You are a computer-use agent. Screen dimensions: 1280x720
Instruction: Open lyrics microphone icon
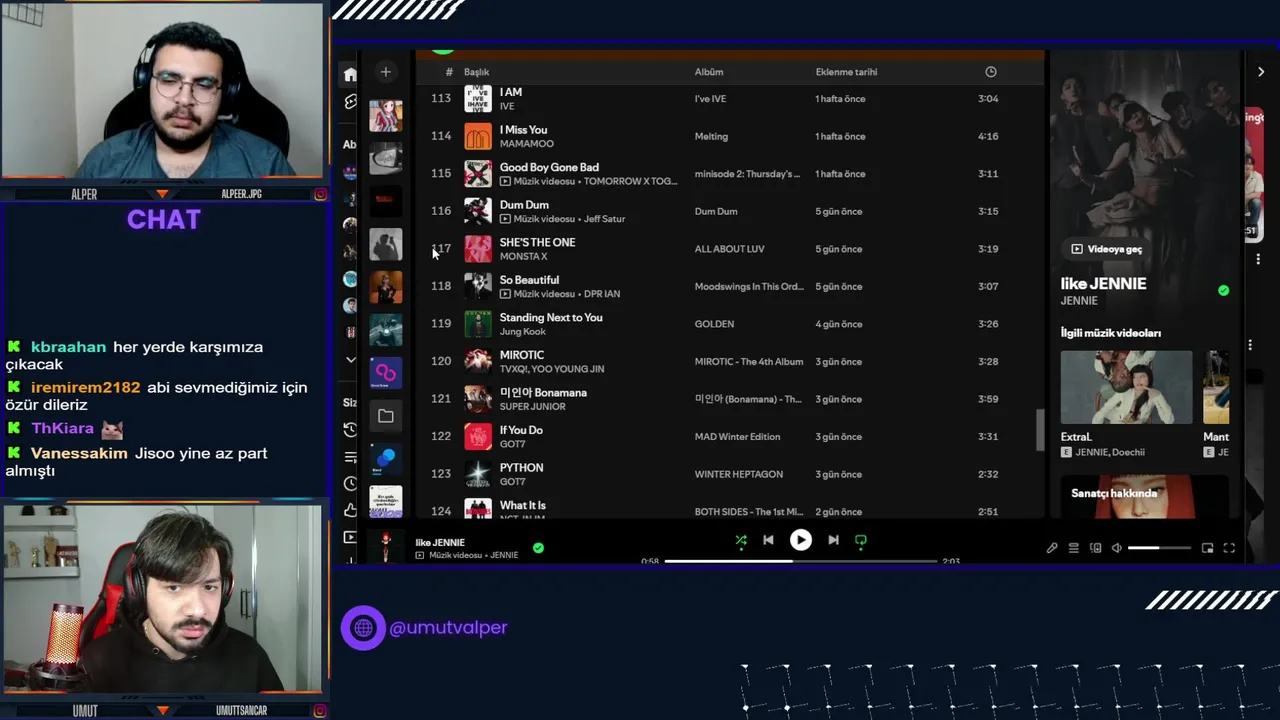click(x=1052, y=548)
